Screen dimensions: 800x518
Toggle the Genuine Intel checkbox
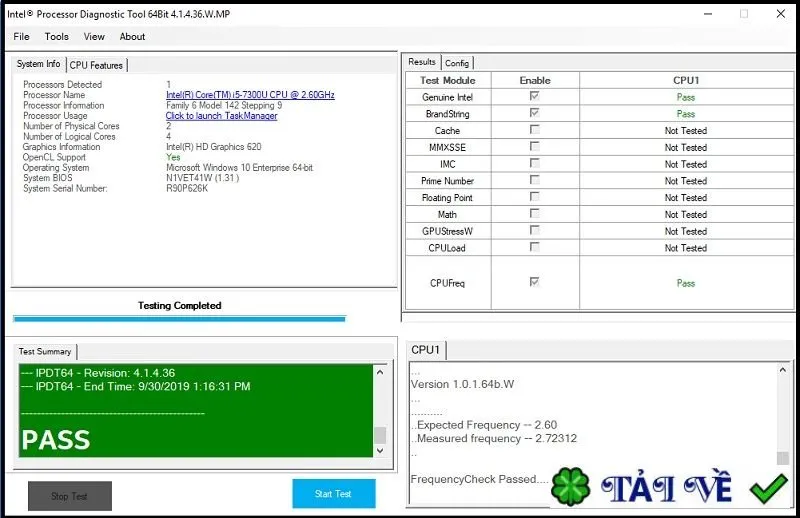click(x=534, y=96)
